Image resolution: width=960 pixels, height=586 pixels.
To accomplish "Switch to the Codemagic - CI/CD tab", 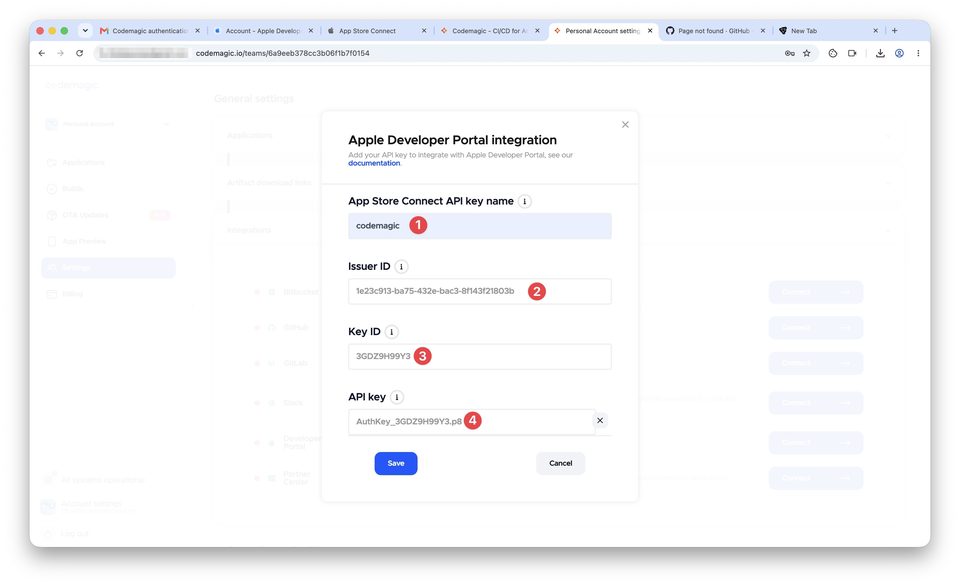I will click(490, 31).
